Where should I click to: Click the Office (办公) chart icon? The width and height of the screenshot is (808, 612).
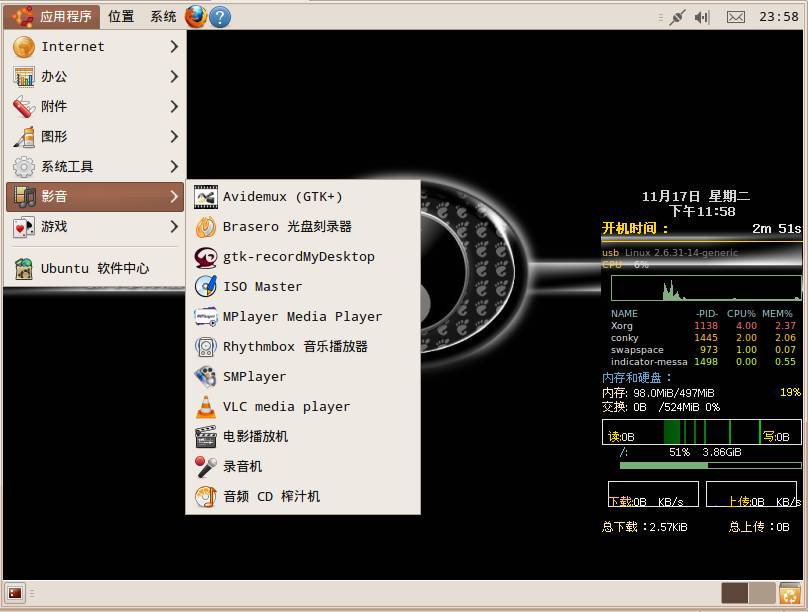pos(24,77)
